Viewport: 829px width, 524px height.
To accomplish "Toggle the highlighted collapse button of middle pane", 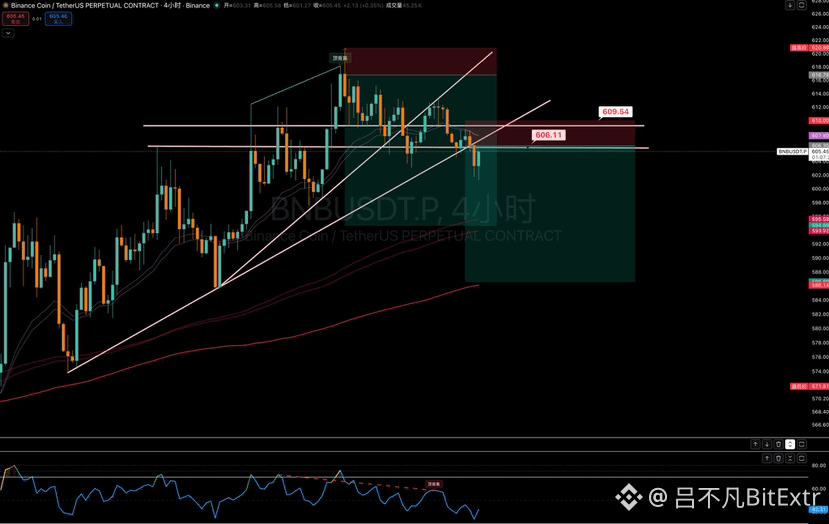I will pos(790,444).
